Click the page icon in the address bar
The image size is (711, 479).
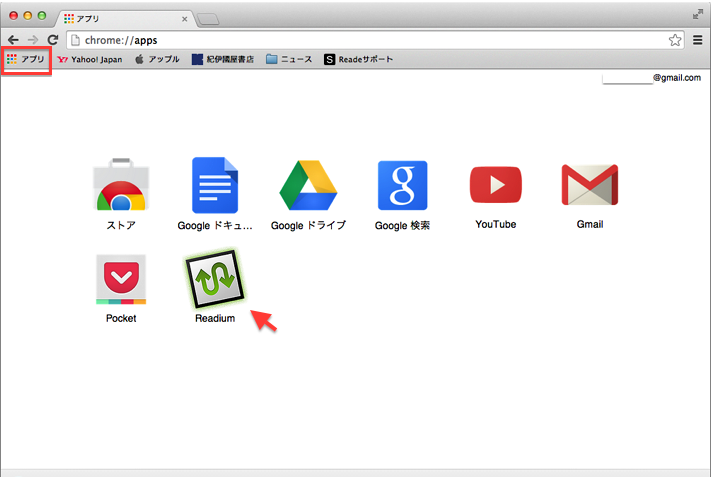coord(76,40)
